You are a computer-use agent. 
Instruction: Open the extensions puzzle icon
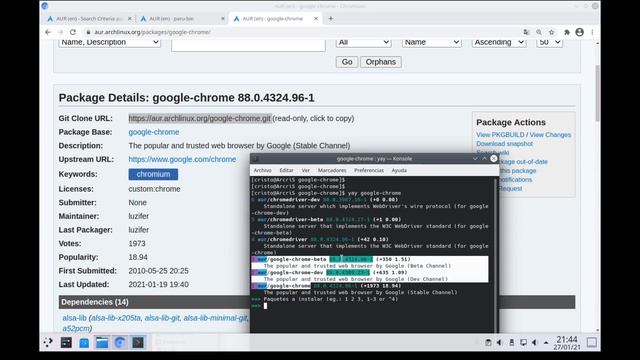click(x=567, y=32)
